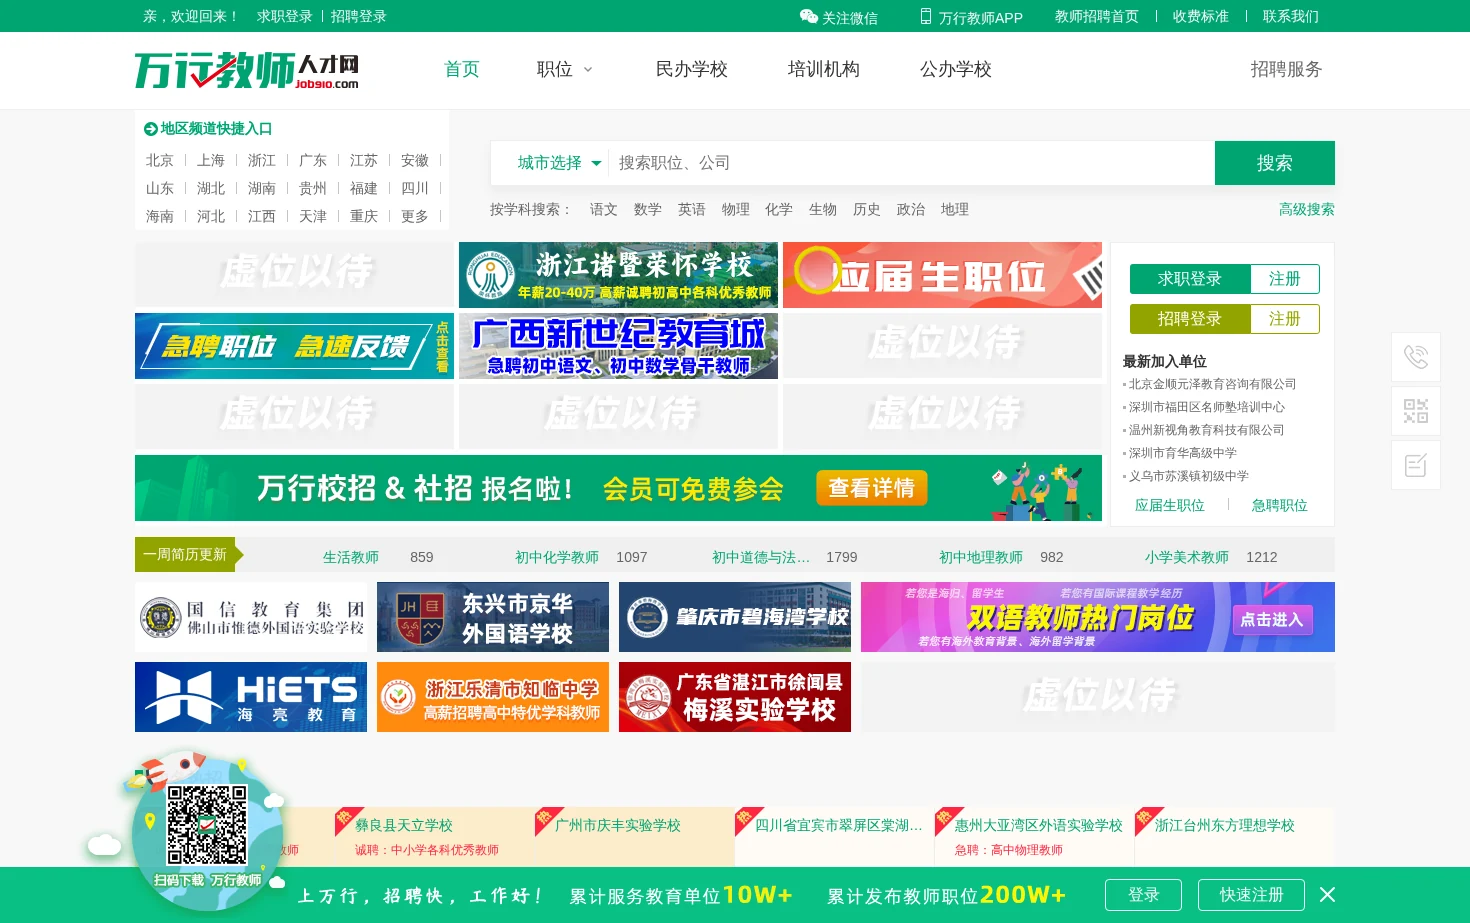The image size is (1470, 923).
Task: Filter by subject 物理
Action: tap(736, 209)
